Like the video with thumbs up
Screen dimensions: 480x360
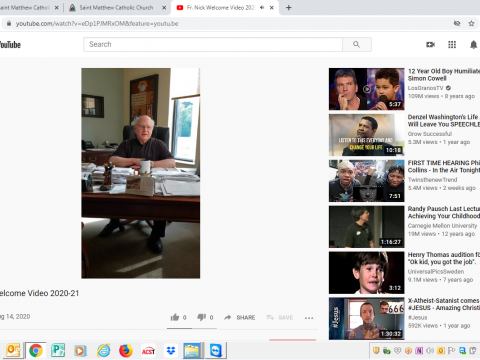point(175,317)
